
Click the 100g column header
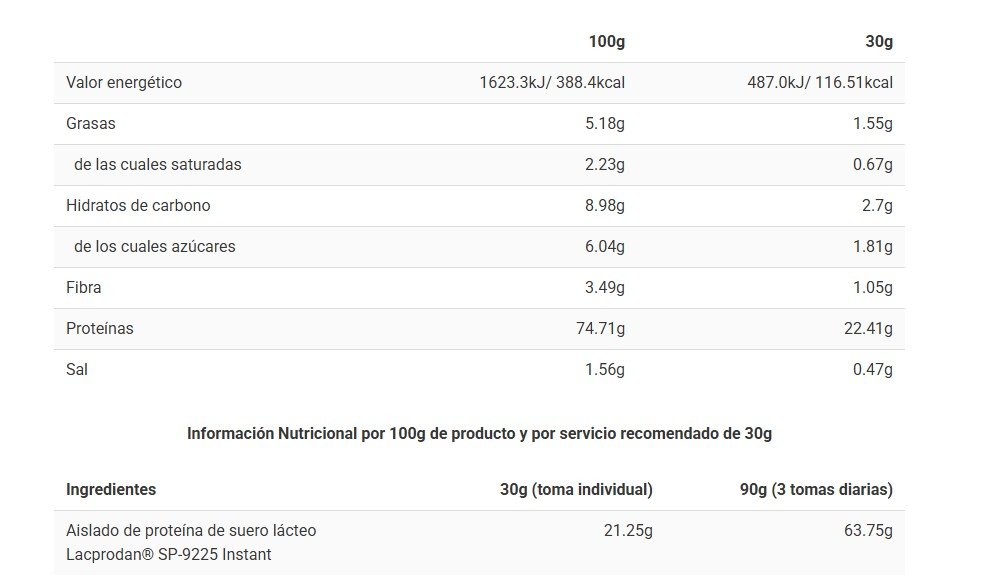(x=606, y=42)
